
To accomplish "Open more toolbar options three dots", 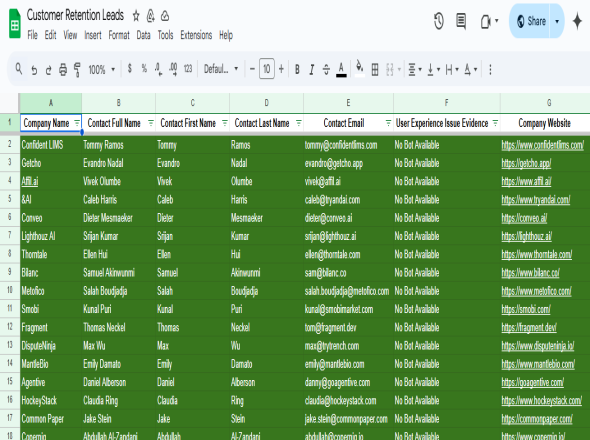I will [x=490, y=70].
